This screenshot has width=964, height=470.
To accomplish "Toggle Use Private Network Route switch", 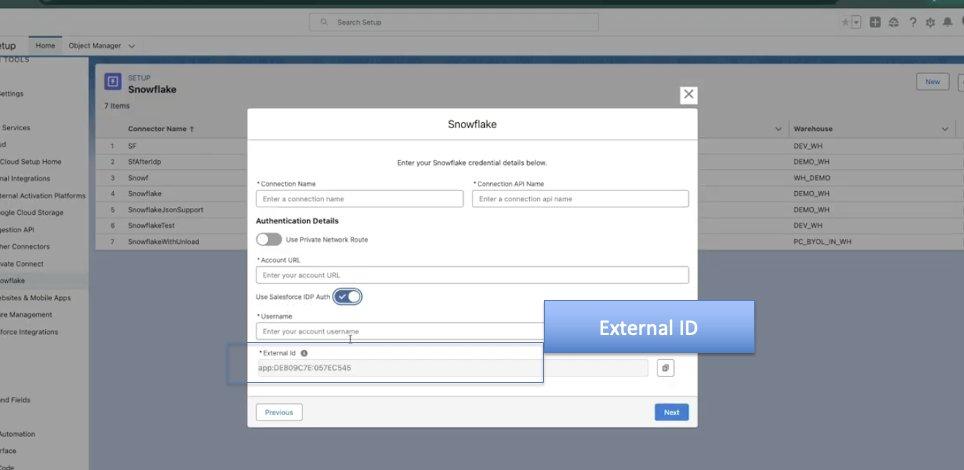I will click(x=269, y=239).
